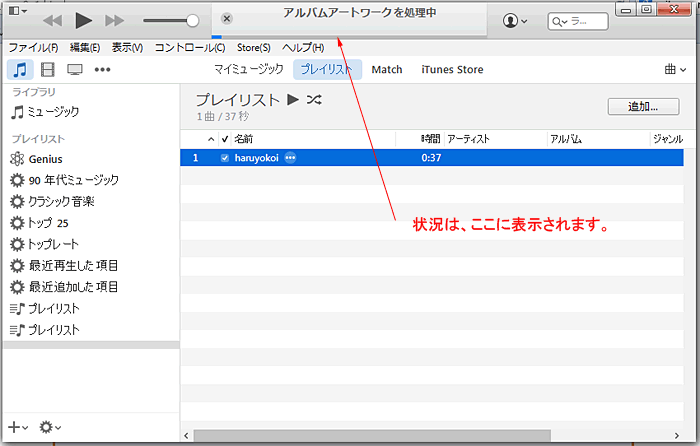Screen dimensions: 700x446
Task: Sort by the 時間 column header
Action: click(430, 139)
